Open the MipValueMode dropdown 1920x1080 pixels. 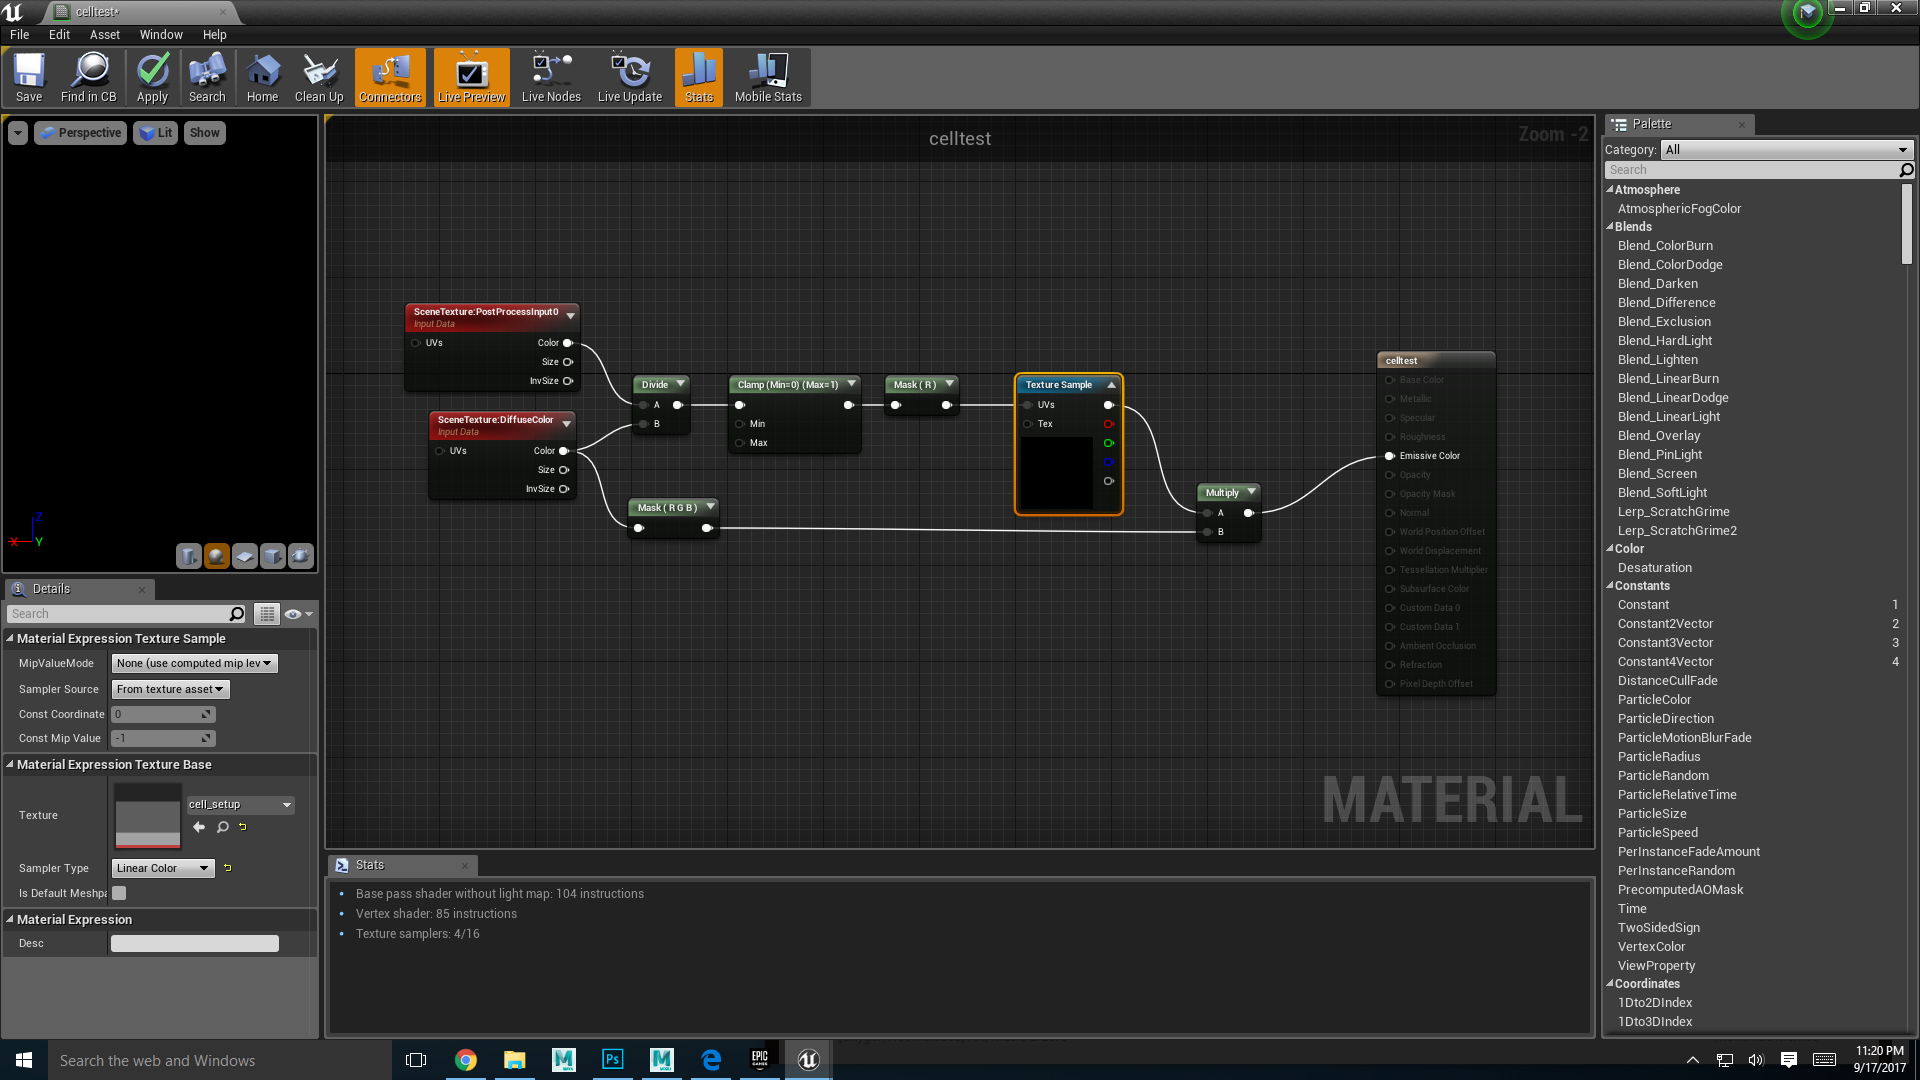[194, 663]
